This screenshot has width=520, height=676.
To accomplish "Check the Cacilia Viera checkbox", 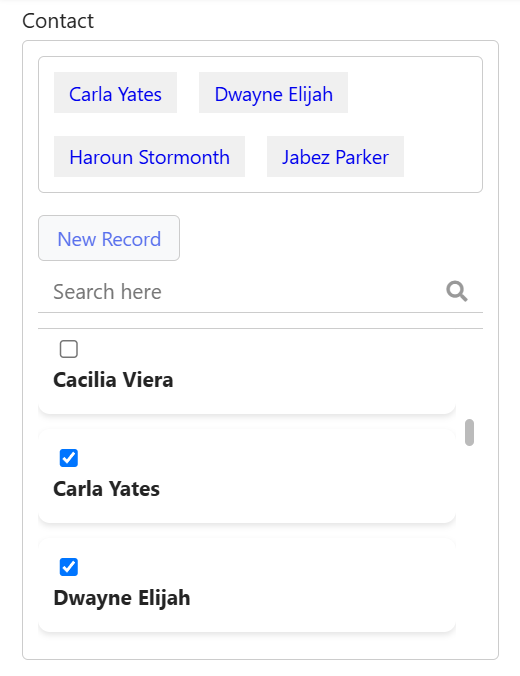I will coord(69,349).
